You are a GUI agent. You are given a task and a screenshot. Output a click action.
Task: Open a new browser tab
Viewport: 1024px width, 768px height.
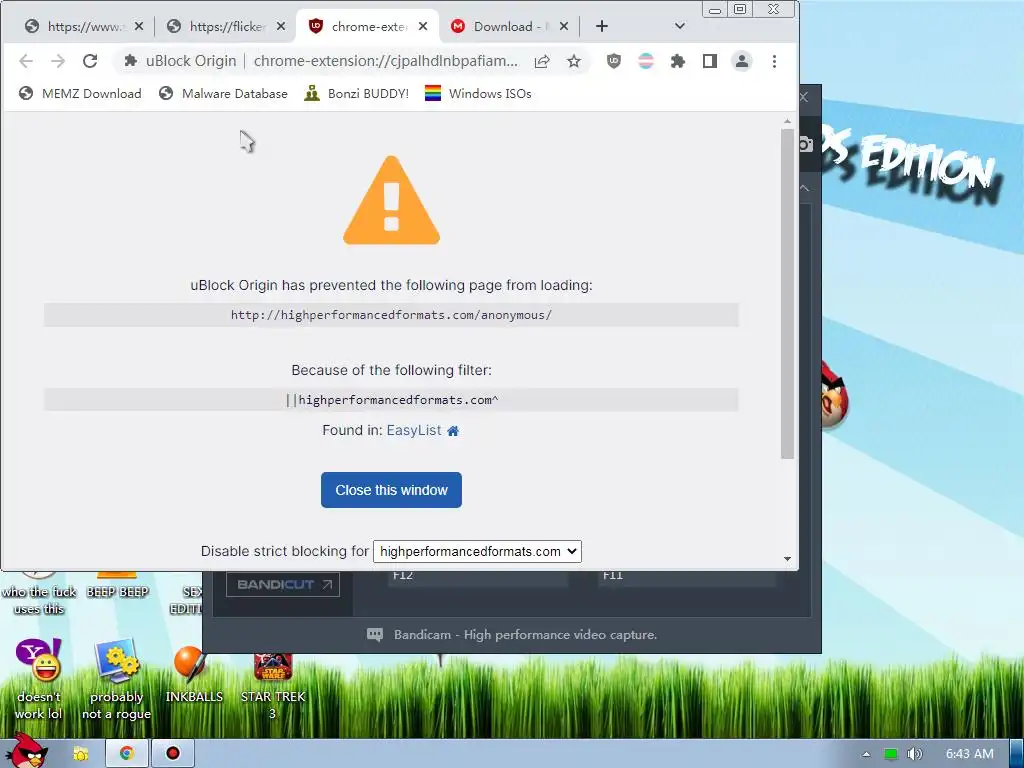601,26
